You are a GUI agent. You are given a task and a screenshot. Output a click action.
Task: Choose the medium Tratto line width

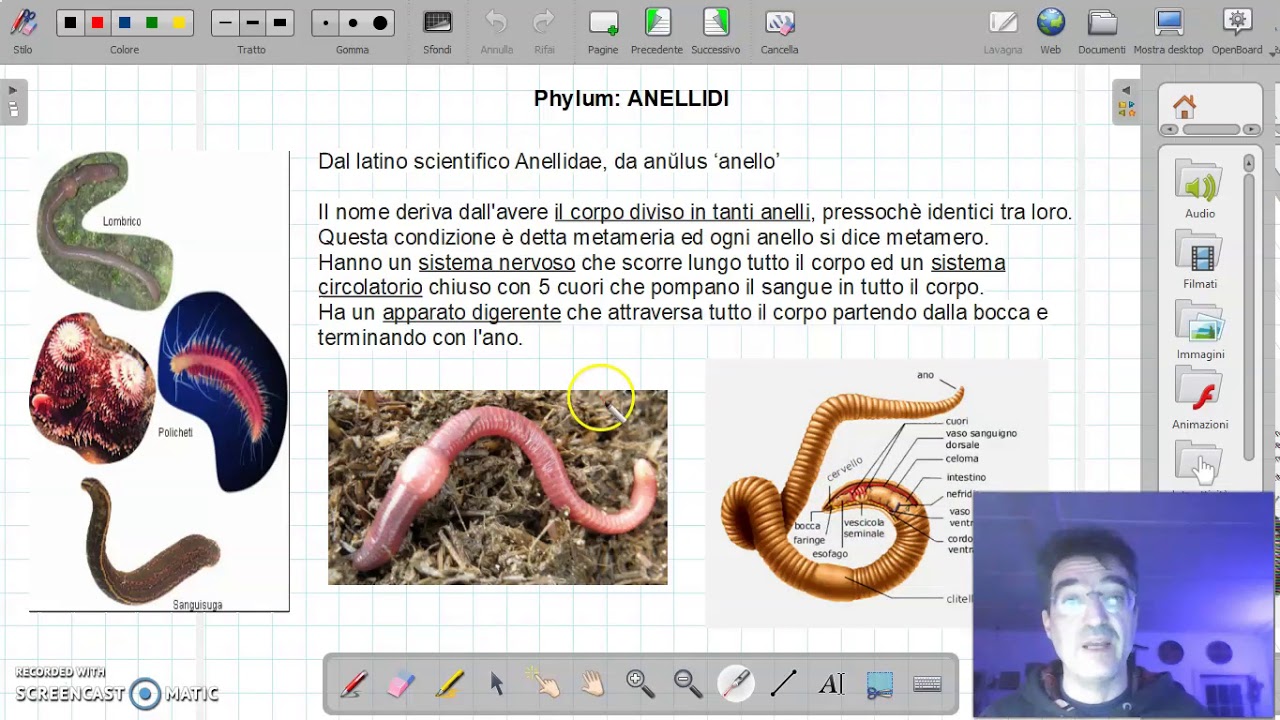pos(252,23)
